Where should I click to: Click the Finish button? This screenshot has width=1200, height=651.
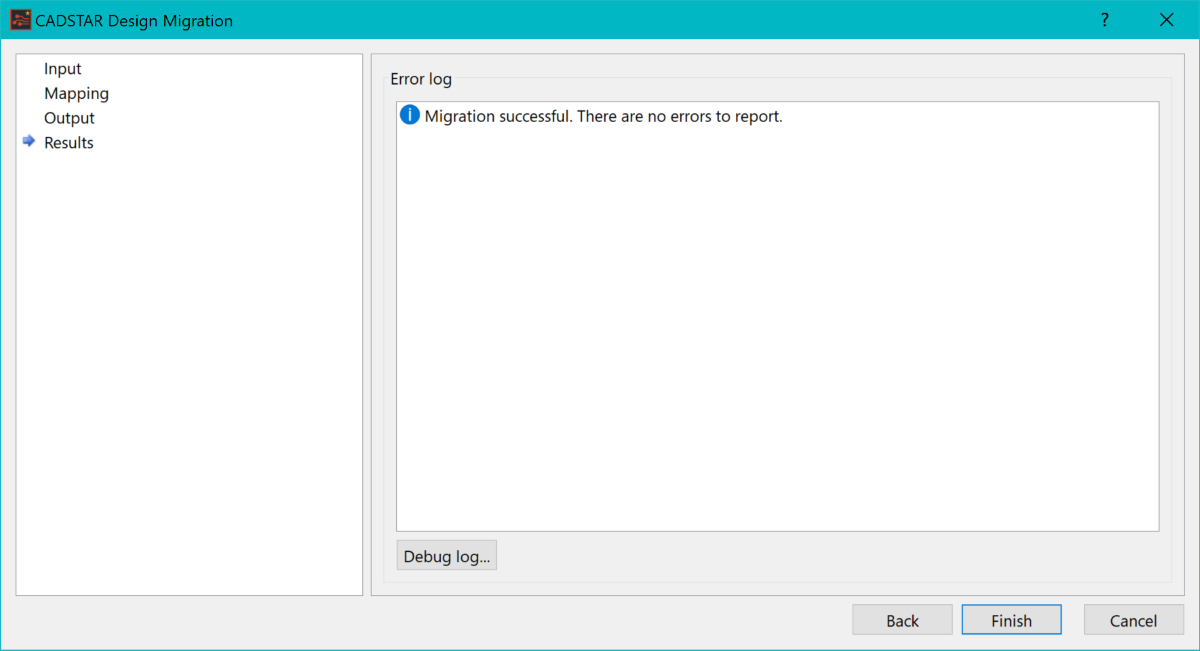1011,620
